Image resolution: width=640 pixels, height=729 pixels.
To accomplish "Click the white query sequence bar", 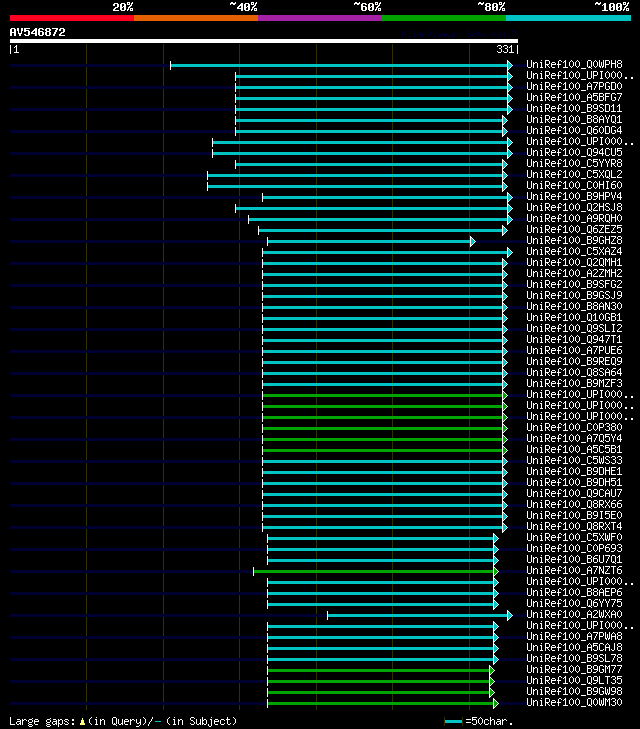I will coord(264,41).
